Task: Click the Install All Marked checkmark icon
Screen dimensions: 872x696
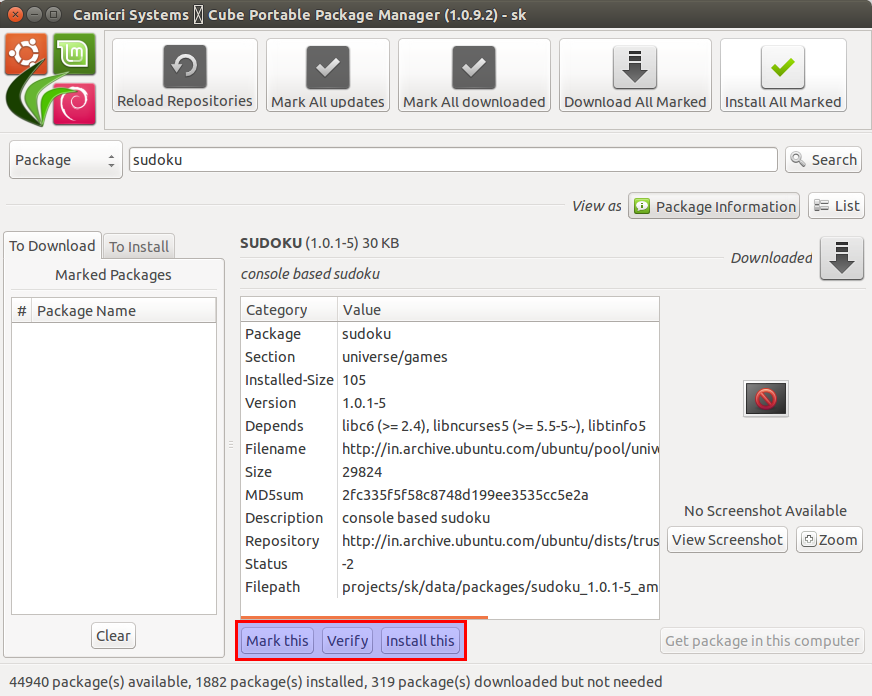Action: pos(783,67)
